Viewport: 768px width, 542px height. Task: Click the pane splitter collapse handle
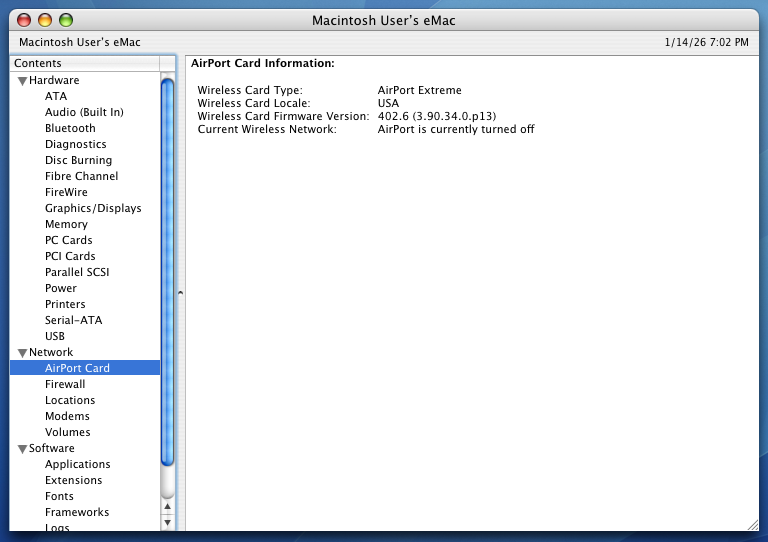pyautogui.click(x=181, y=293)
